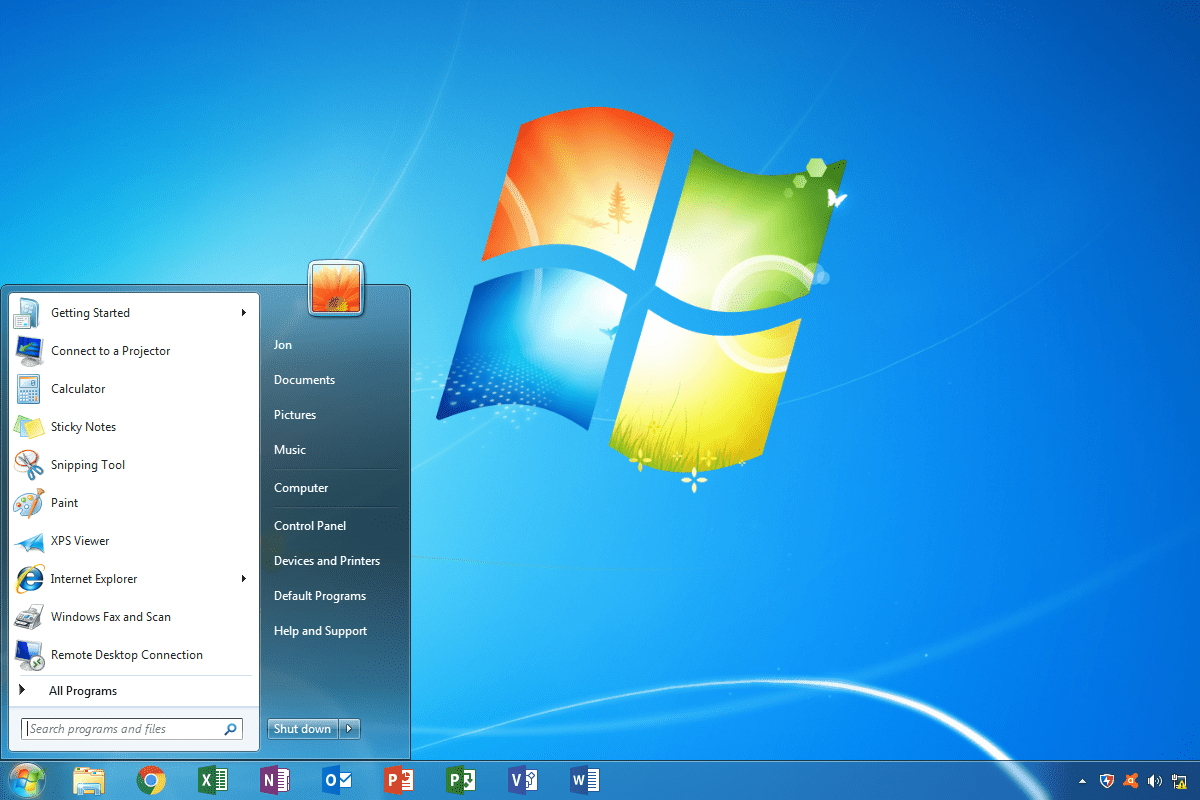Expand the Internet Explorer submenu arrow
This screenshot has width=1200, height=800.
(x=243, y=578)
